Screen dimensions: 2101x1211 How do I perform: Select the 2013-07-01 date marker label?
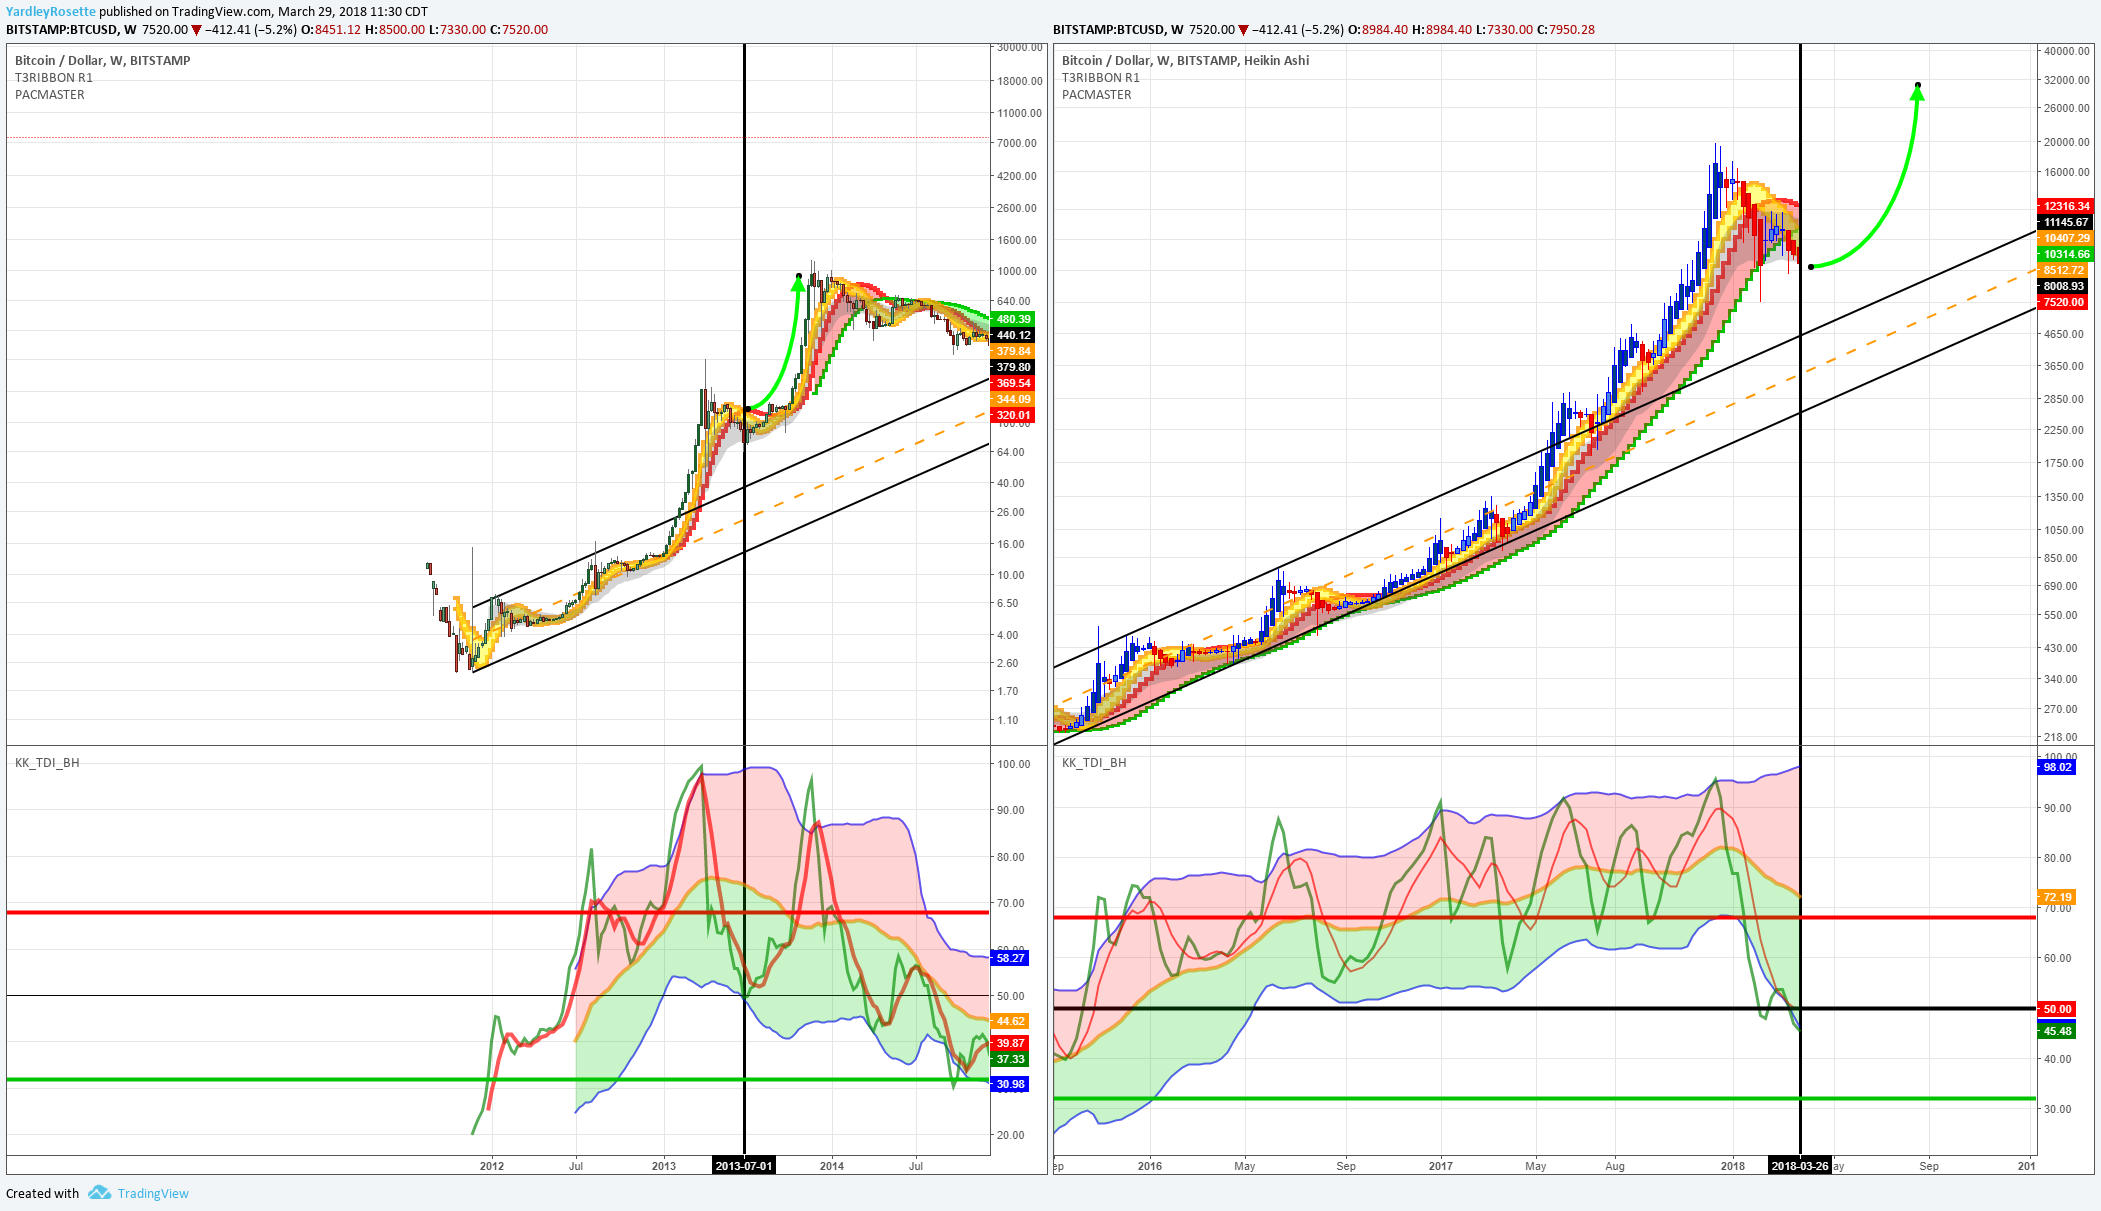743,1165
